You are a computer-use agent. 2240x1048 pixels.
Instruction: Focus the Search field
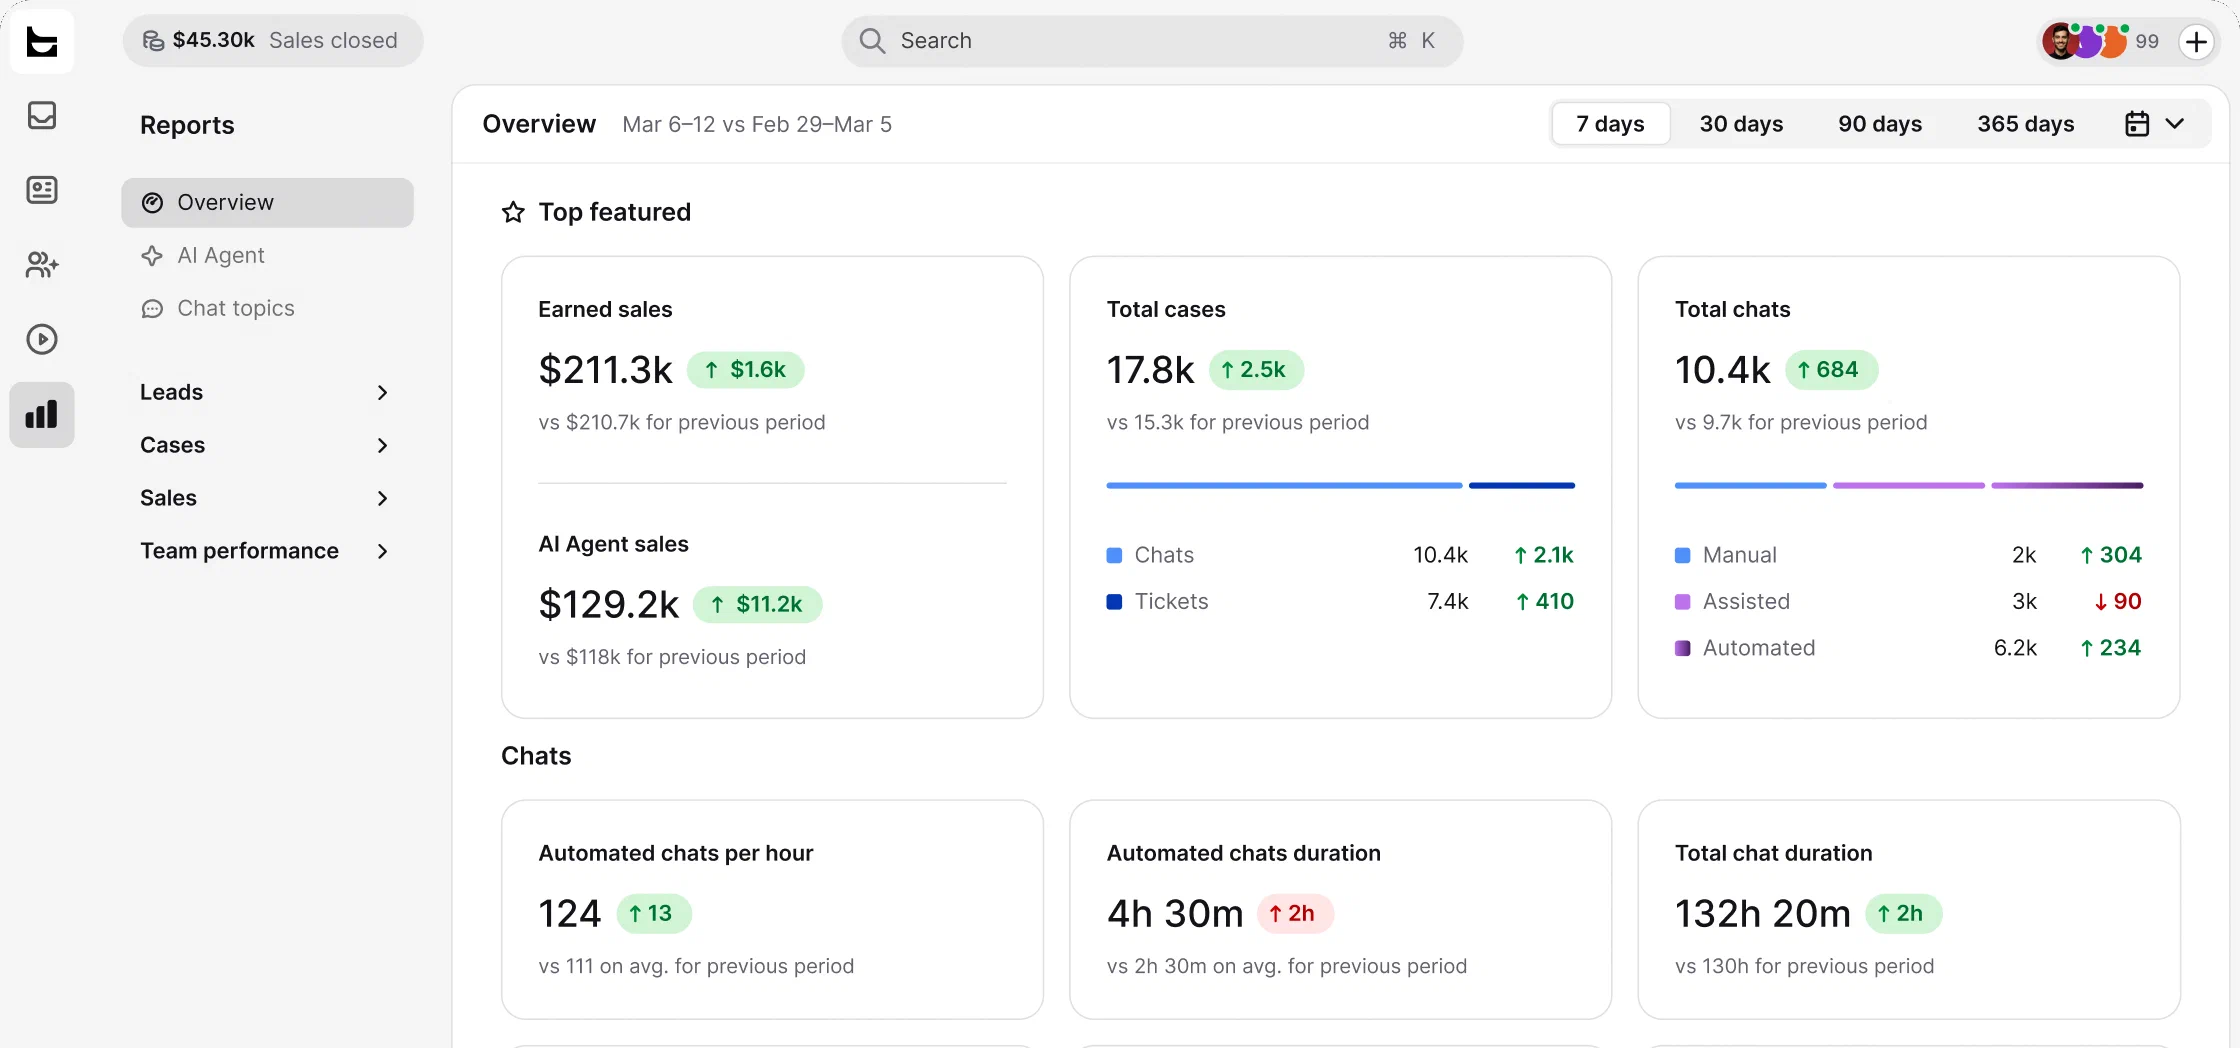click(x=1152, y=41)
